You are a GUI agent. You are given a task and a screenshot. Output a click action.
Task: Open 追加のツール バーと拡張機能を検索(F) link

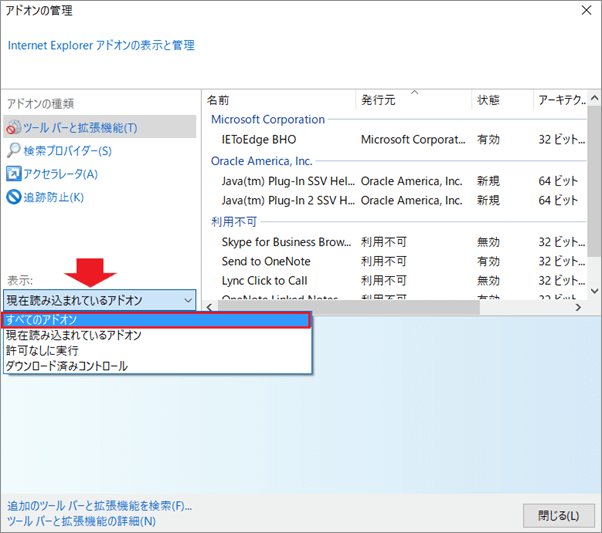click(x=99, y=506)
